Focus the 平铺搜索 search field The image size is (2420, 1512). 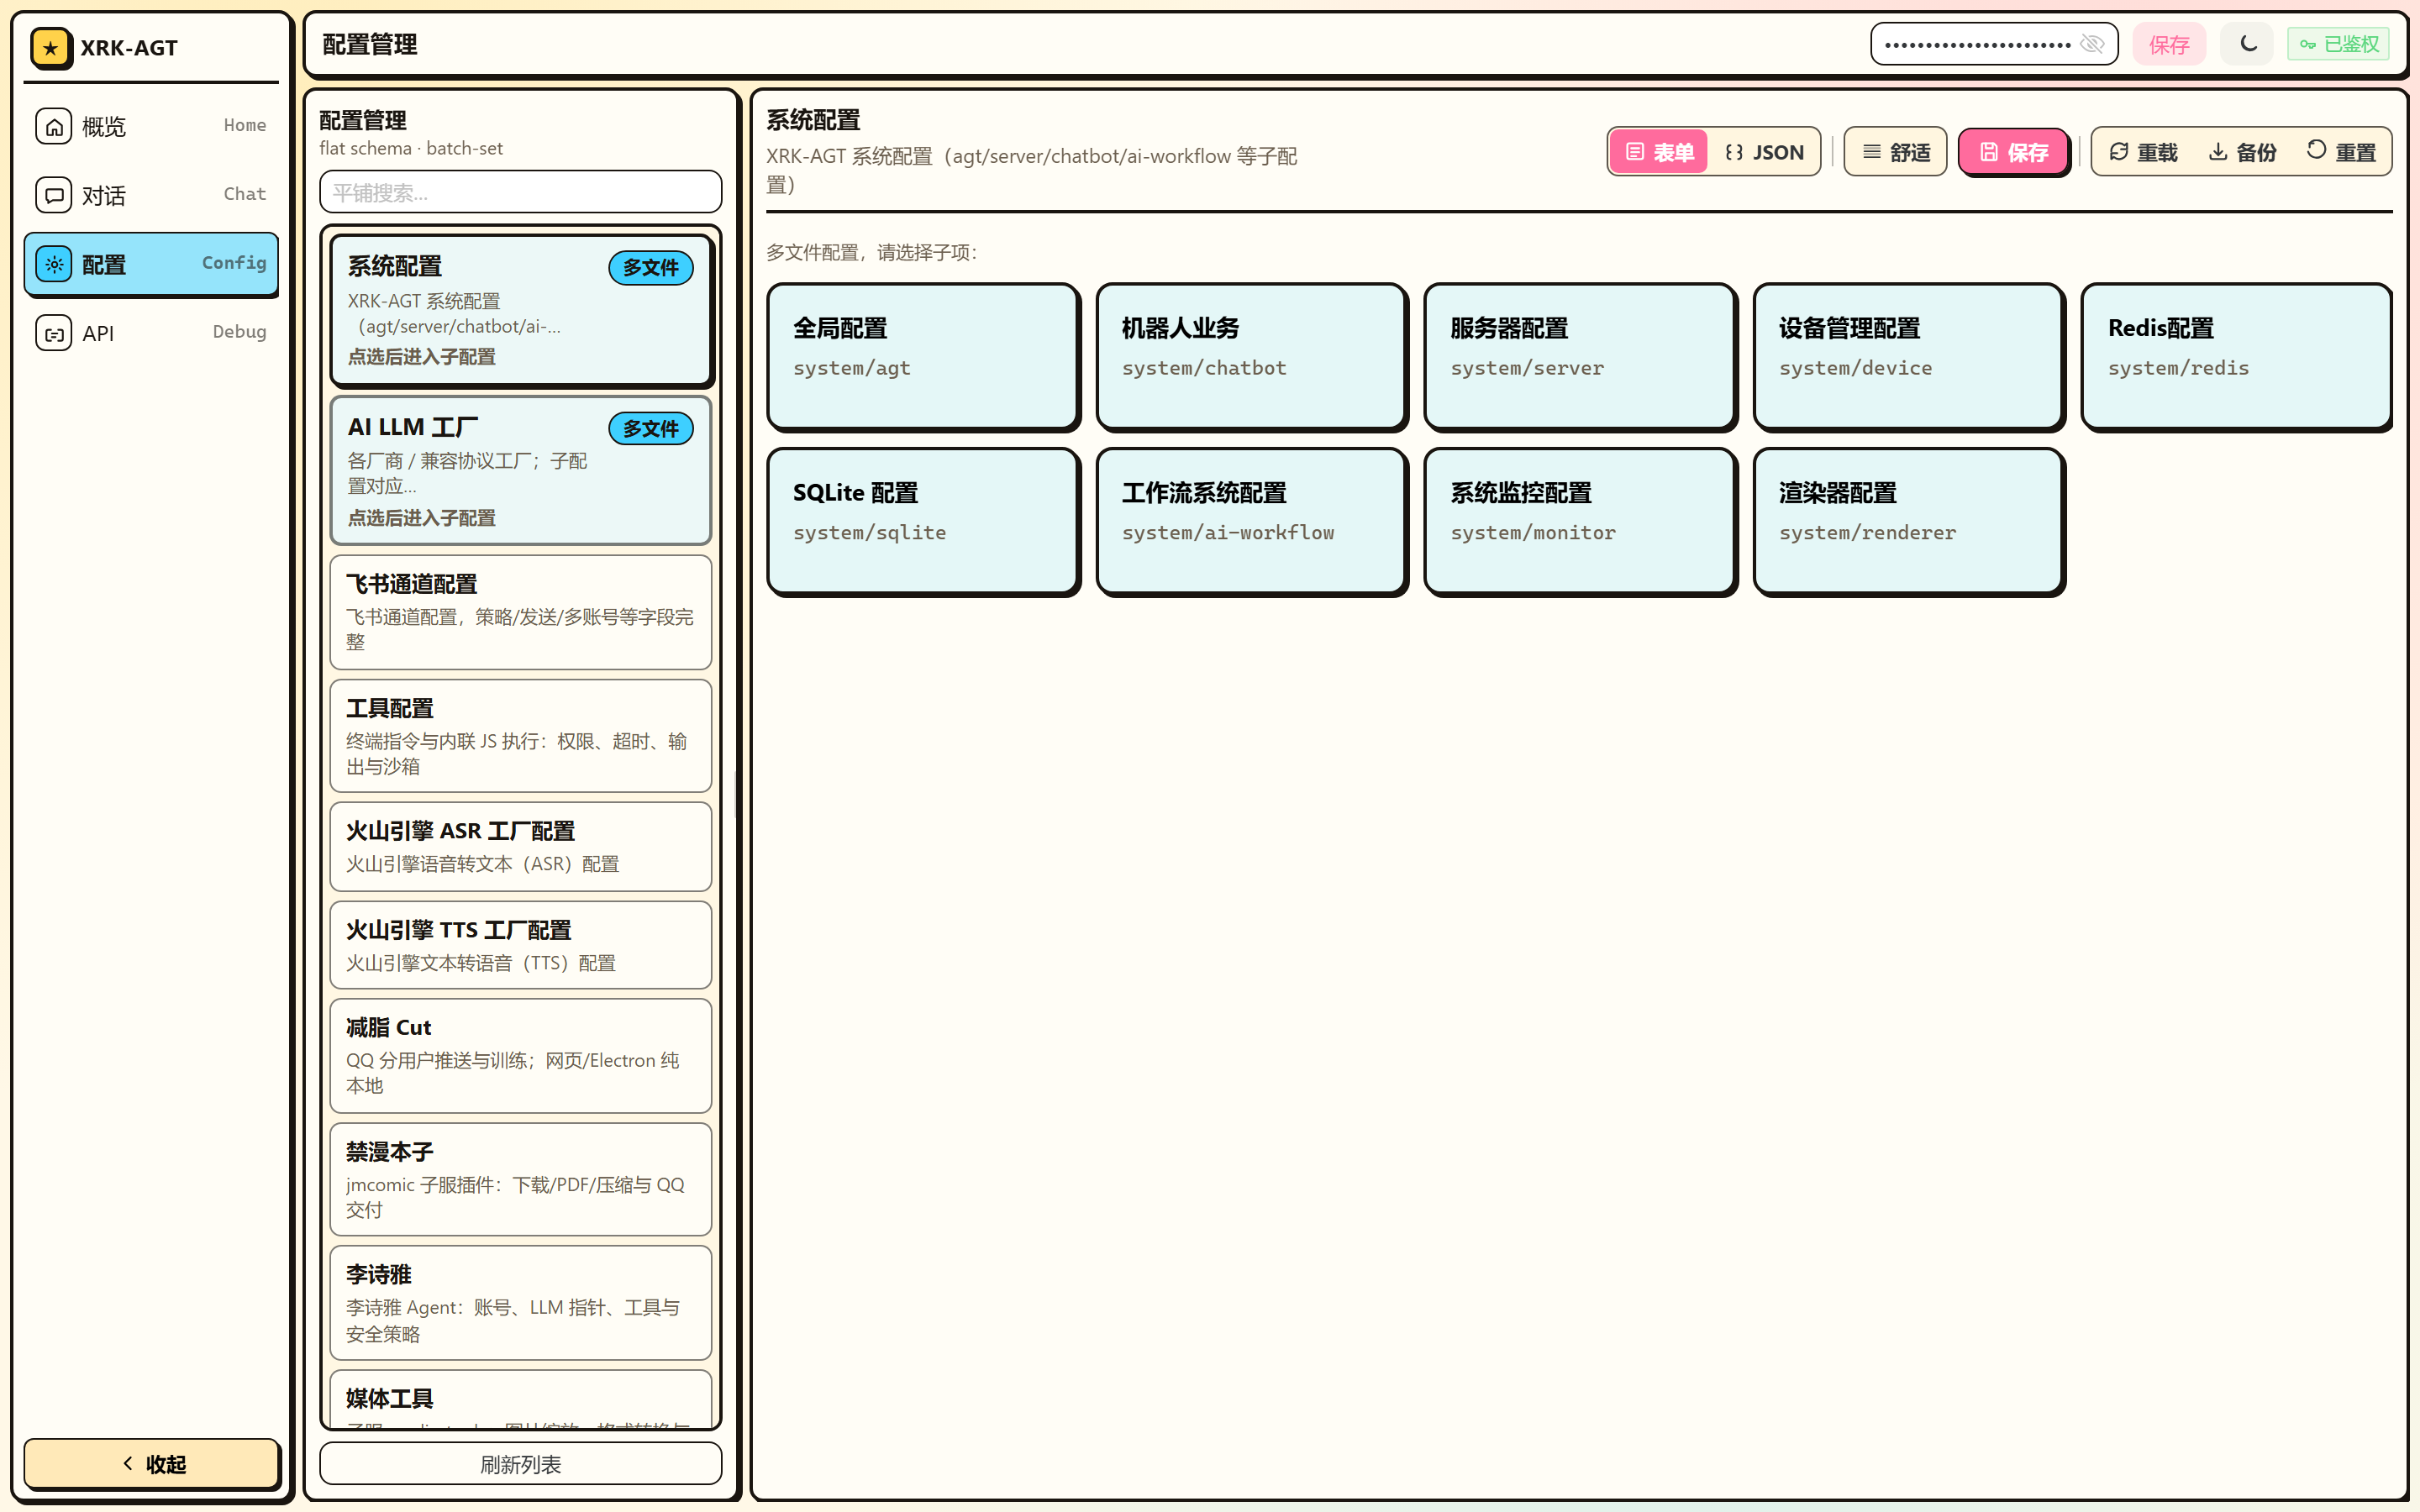520,192
